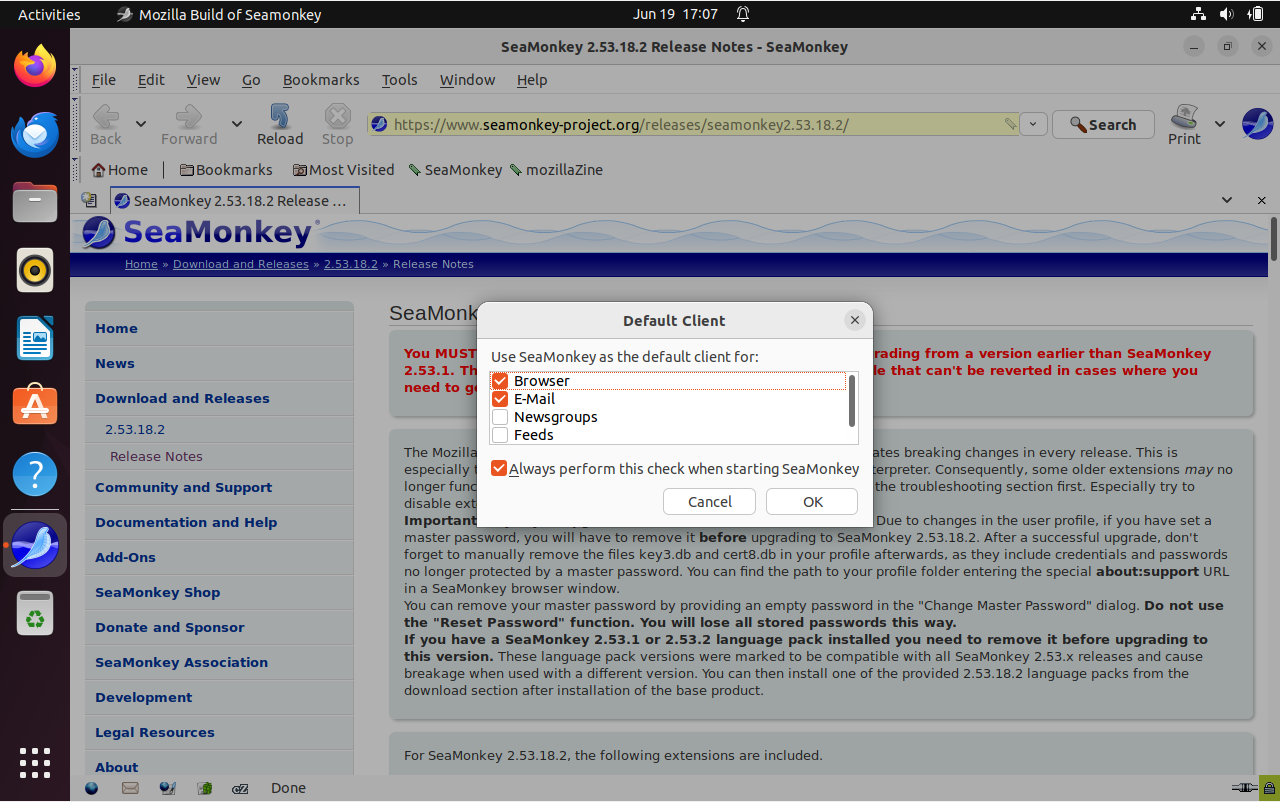Open Mail & Newsgroups from the status bar envelope icon
1280x802 pixels.
click(x=130, y=788)
